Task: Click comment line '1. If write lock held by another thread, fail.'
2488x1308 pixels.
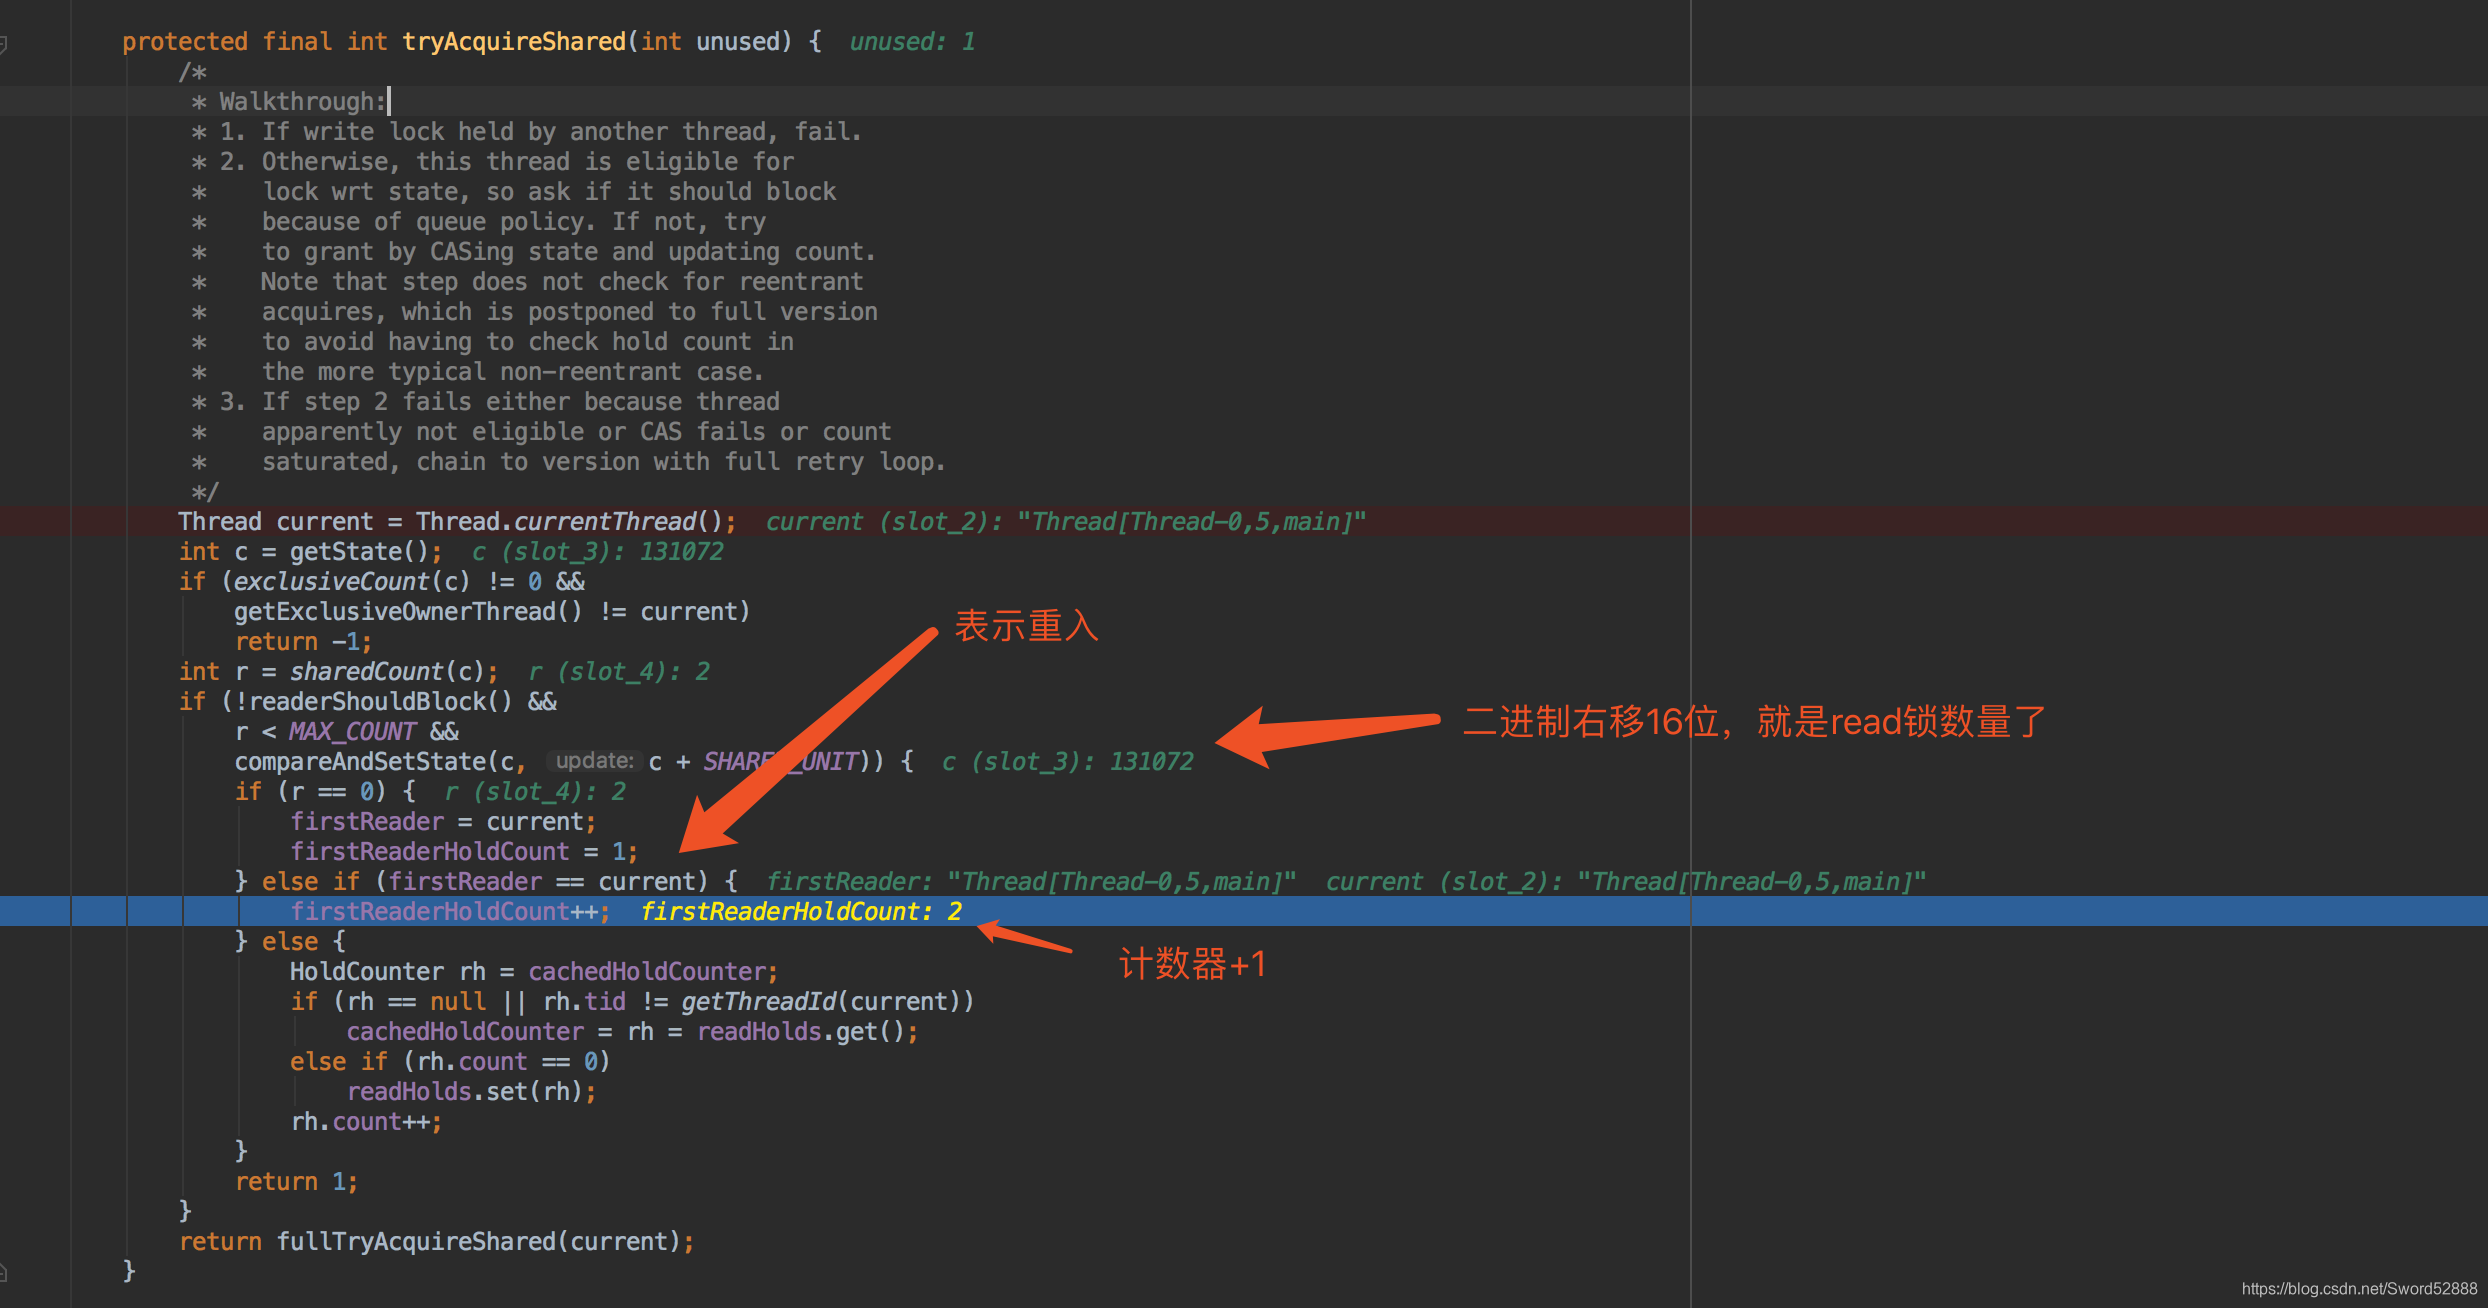Action: pos(540,132)
